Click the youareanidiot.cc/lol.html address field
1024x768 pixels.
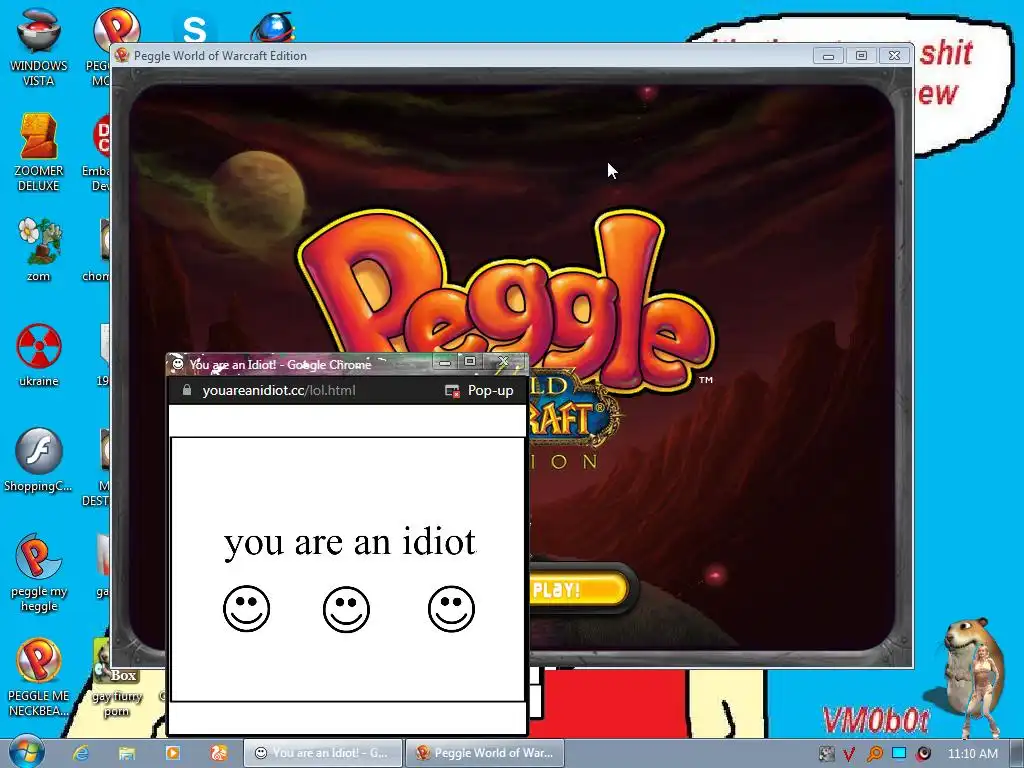point(279,391)
